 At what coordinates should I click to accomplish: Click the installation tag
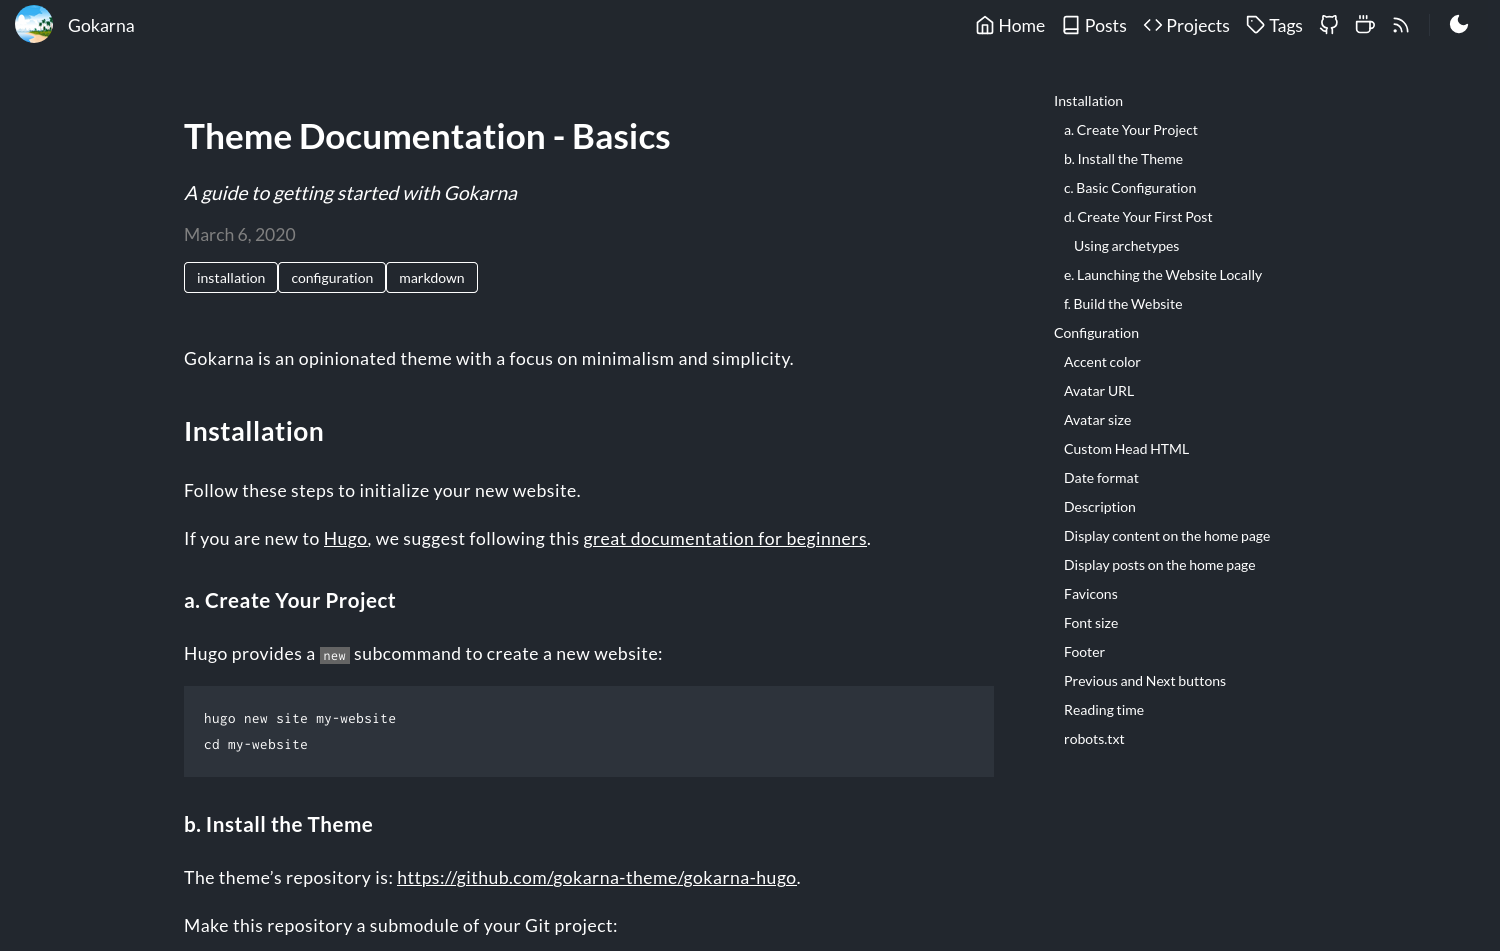231,278
